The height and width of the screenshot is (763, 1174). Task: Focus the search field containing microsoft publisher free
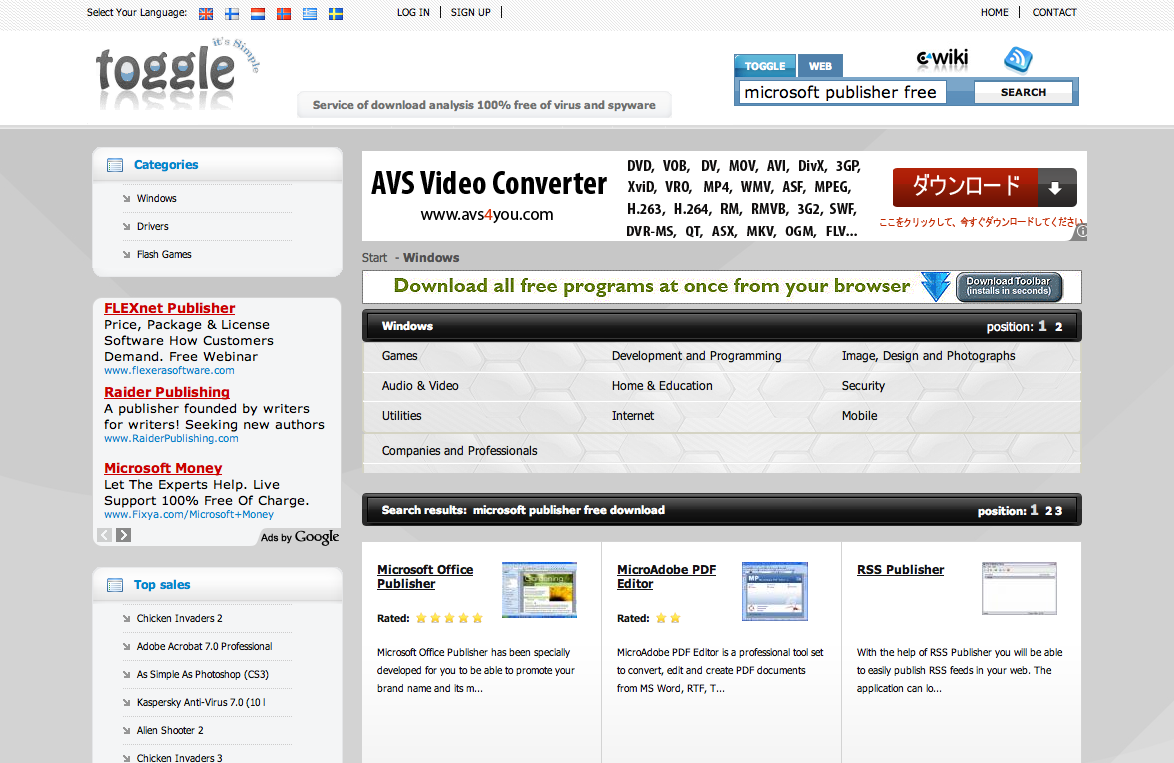coord(843,92)
